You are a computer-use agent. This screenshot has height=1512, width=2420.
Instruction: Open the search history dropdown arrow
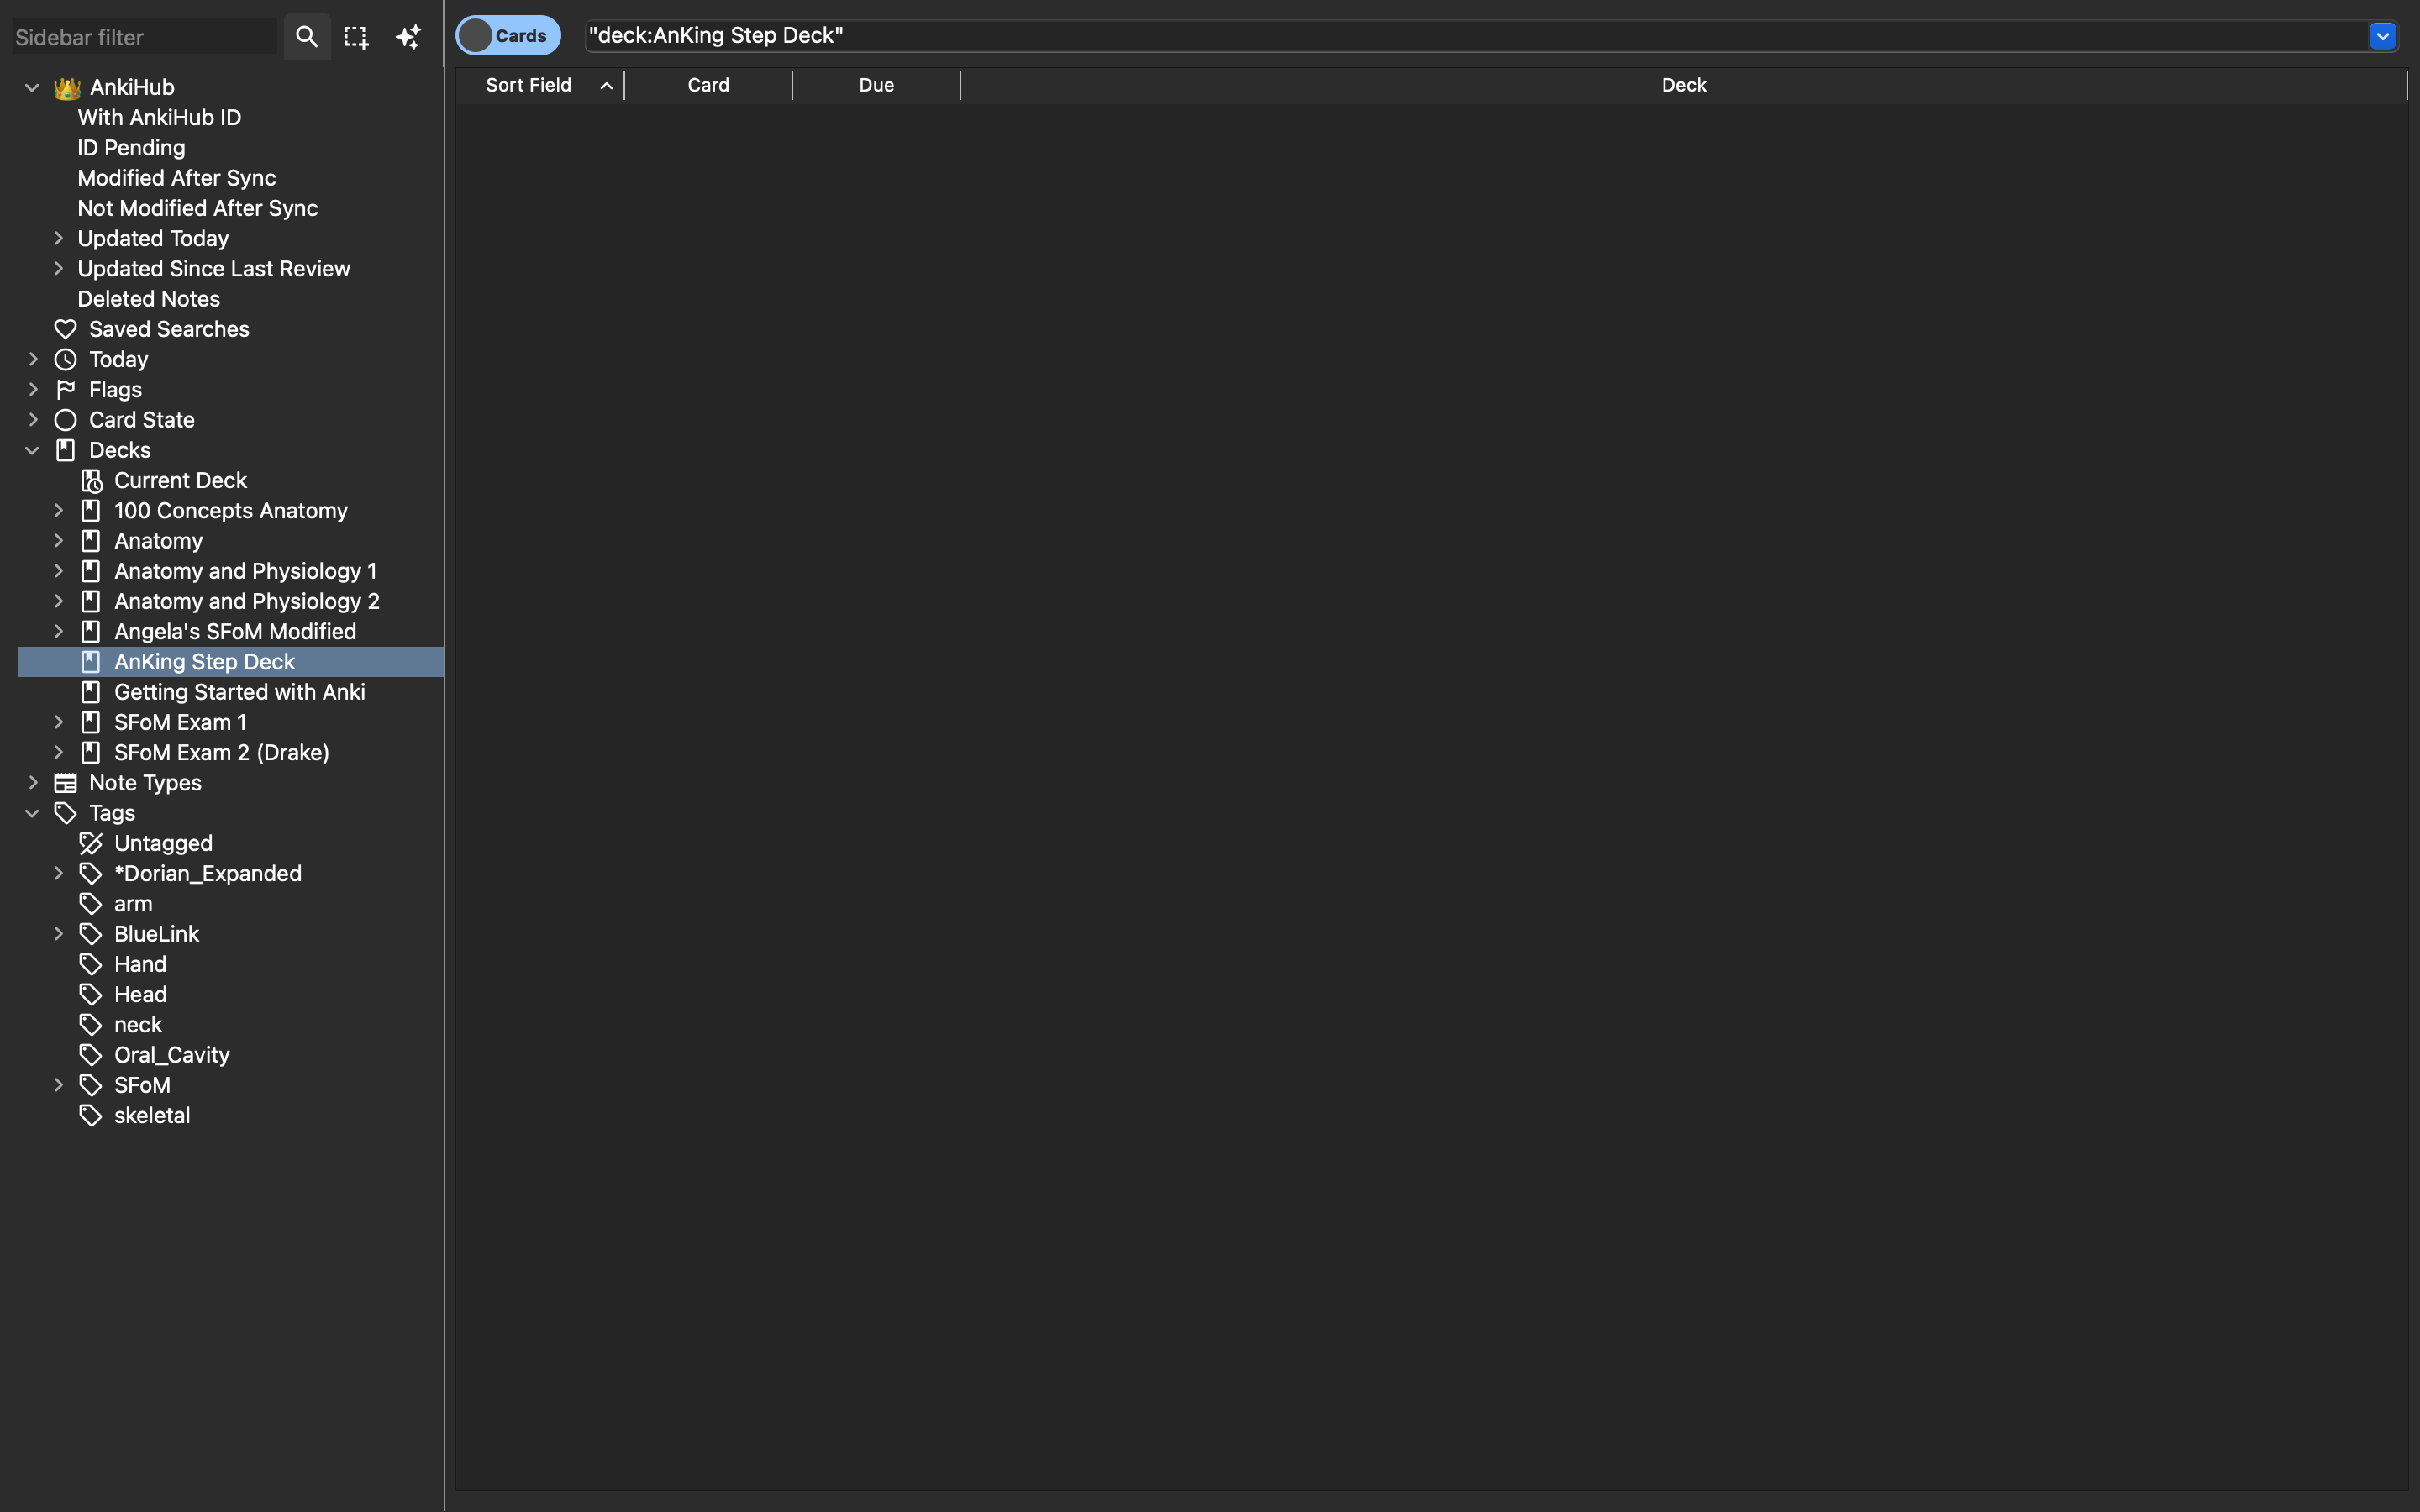point(2382,36)
